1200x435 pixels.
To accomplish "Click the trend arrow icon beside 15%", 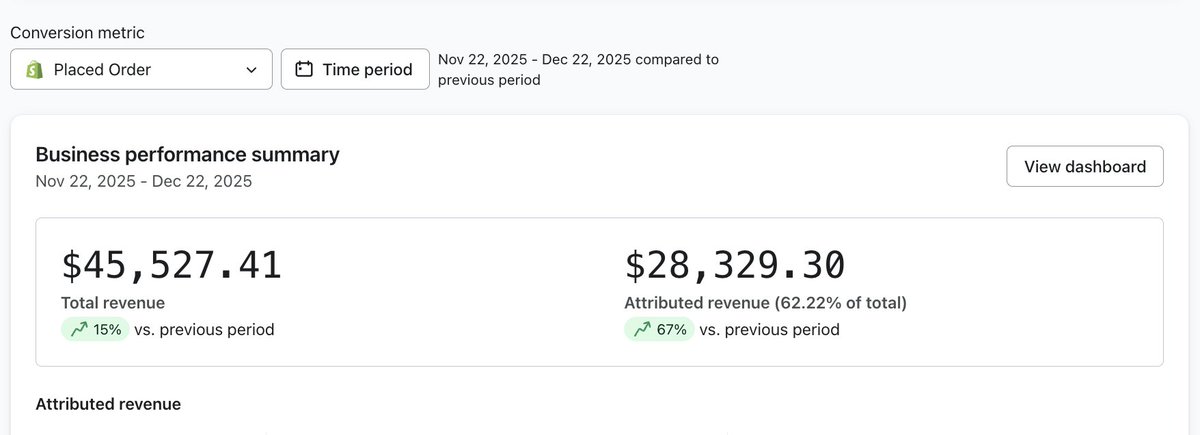I will coord(78,329).
